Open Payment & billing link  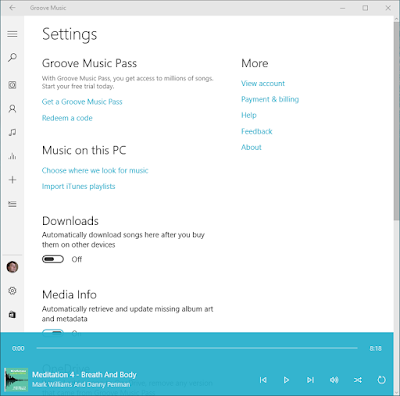[270, 99]
